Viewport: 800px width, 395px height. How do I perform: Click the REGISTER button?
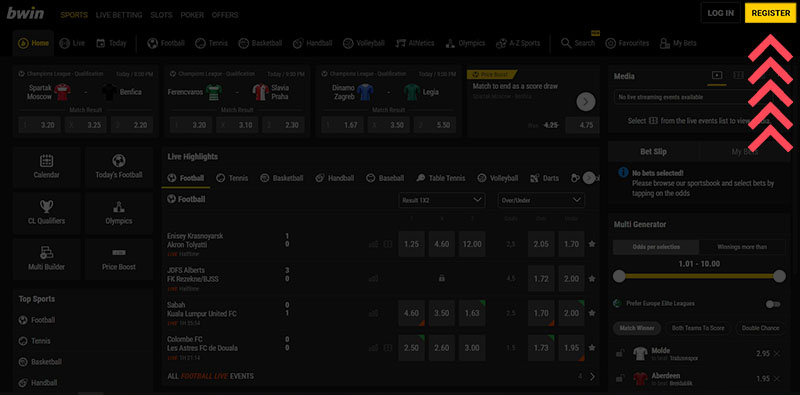pyautogui.click(x=770, y=13)
